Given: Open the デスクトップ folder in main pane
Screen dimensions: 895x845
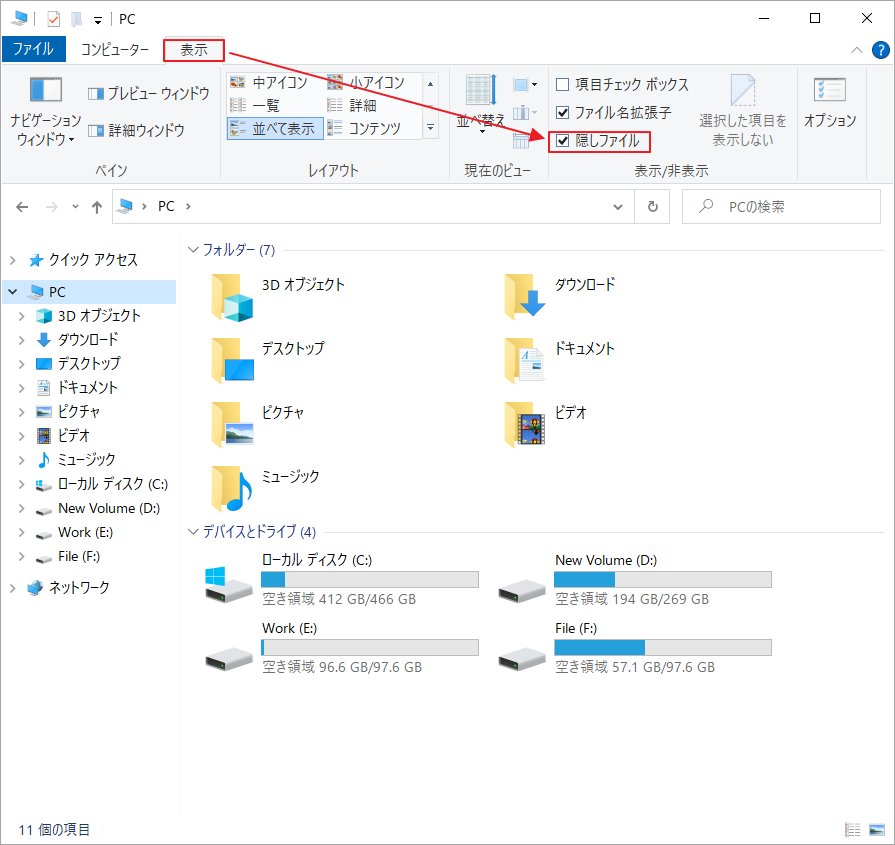Looking at the screenshot, I should tap(268, 361).
